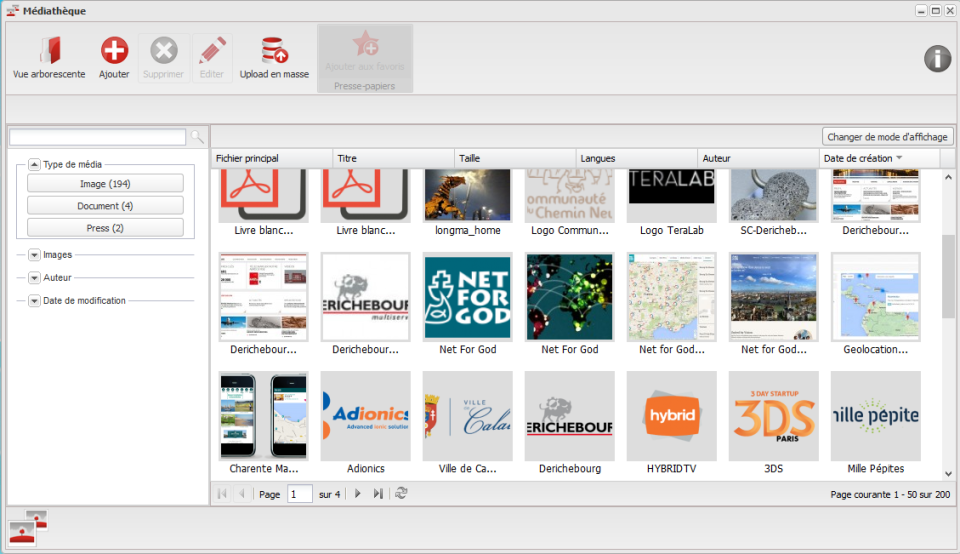
Task: Expand the Images filter section
Action: (34, 255)
